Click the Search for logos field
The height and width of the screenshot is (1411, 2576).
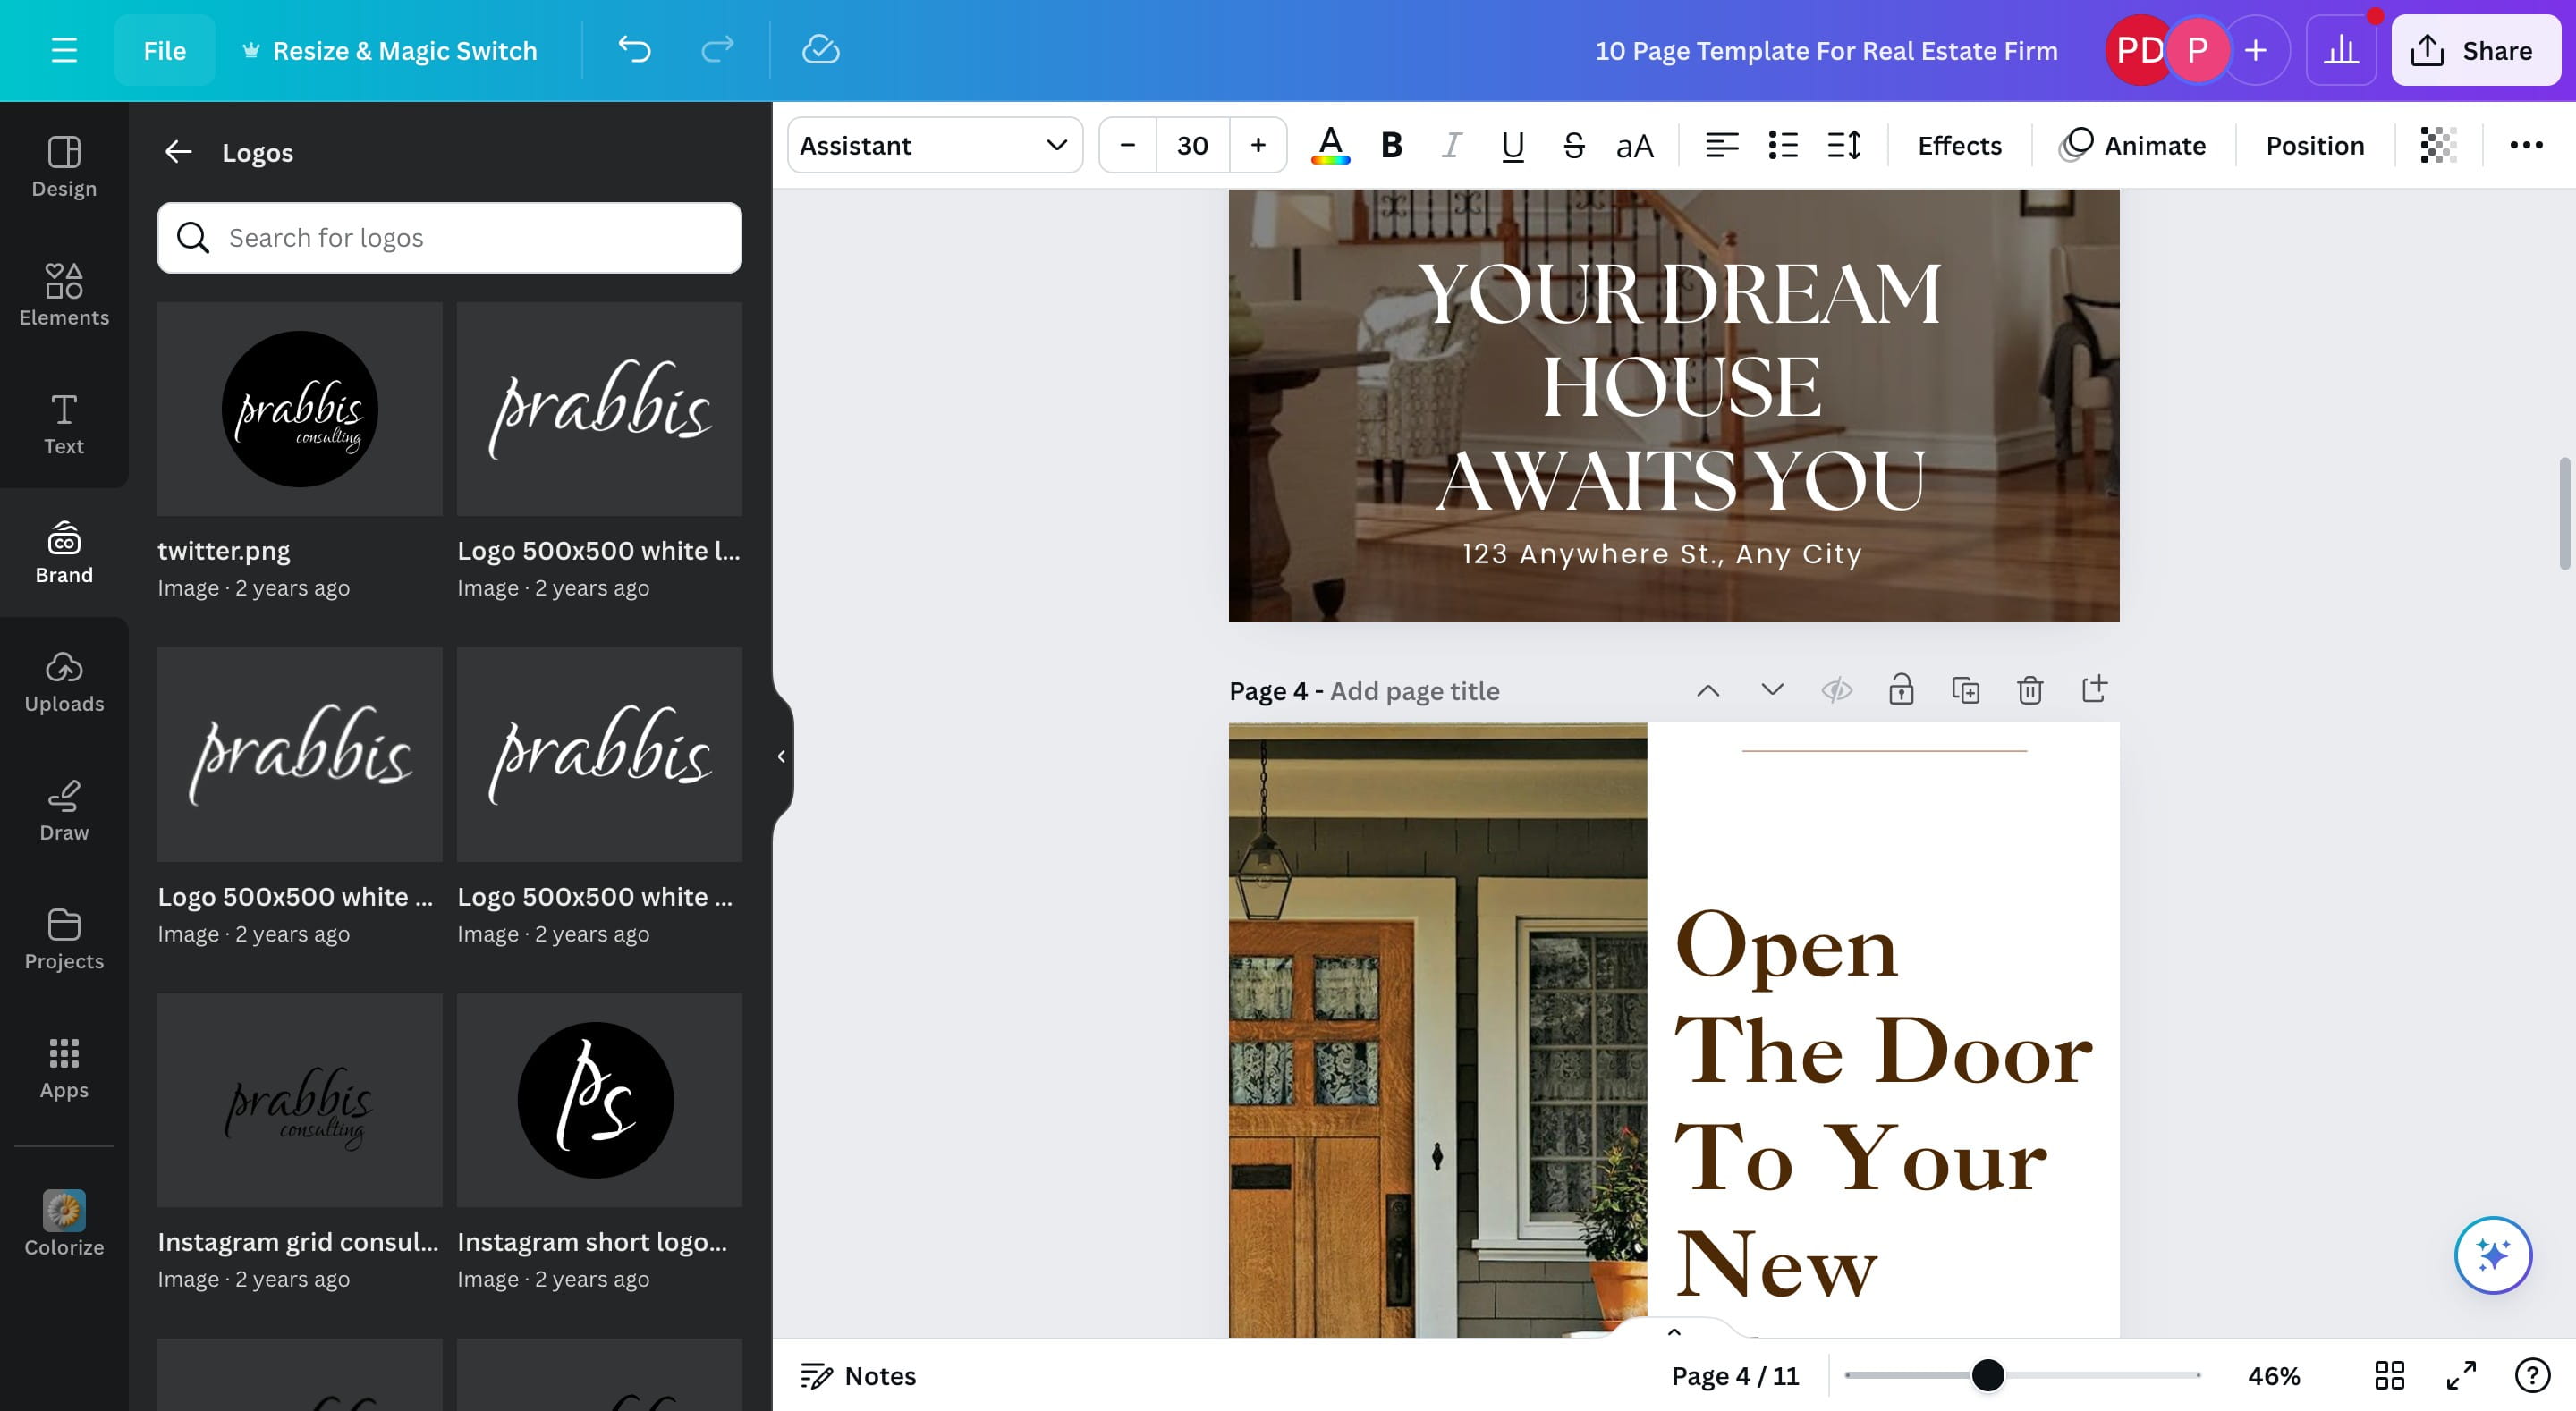coord(449,238)
